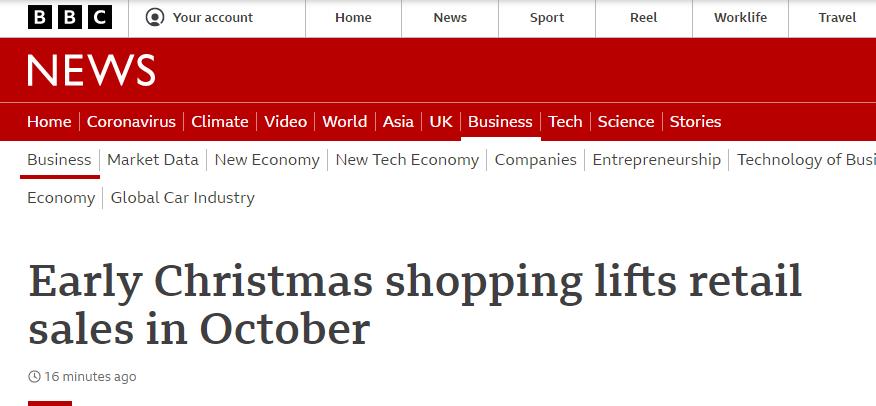Click the BBC logo blocks

(x=70, y=17)
